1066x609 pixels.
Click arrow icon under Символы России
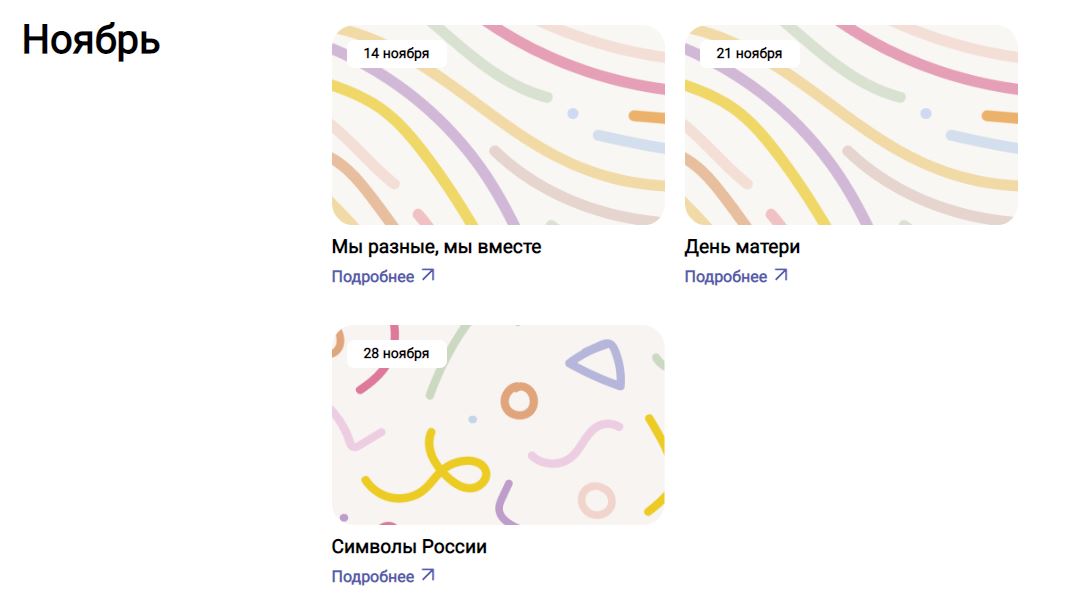428,575
